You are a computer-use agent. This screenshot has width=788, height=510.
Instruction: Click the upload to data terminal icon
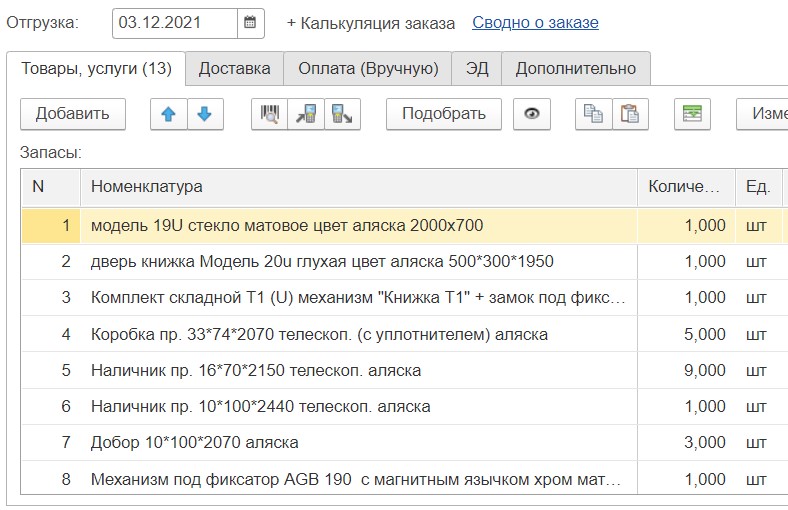(342, 114)
